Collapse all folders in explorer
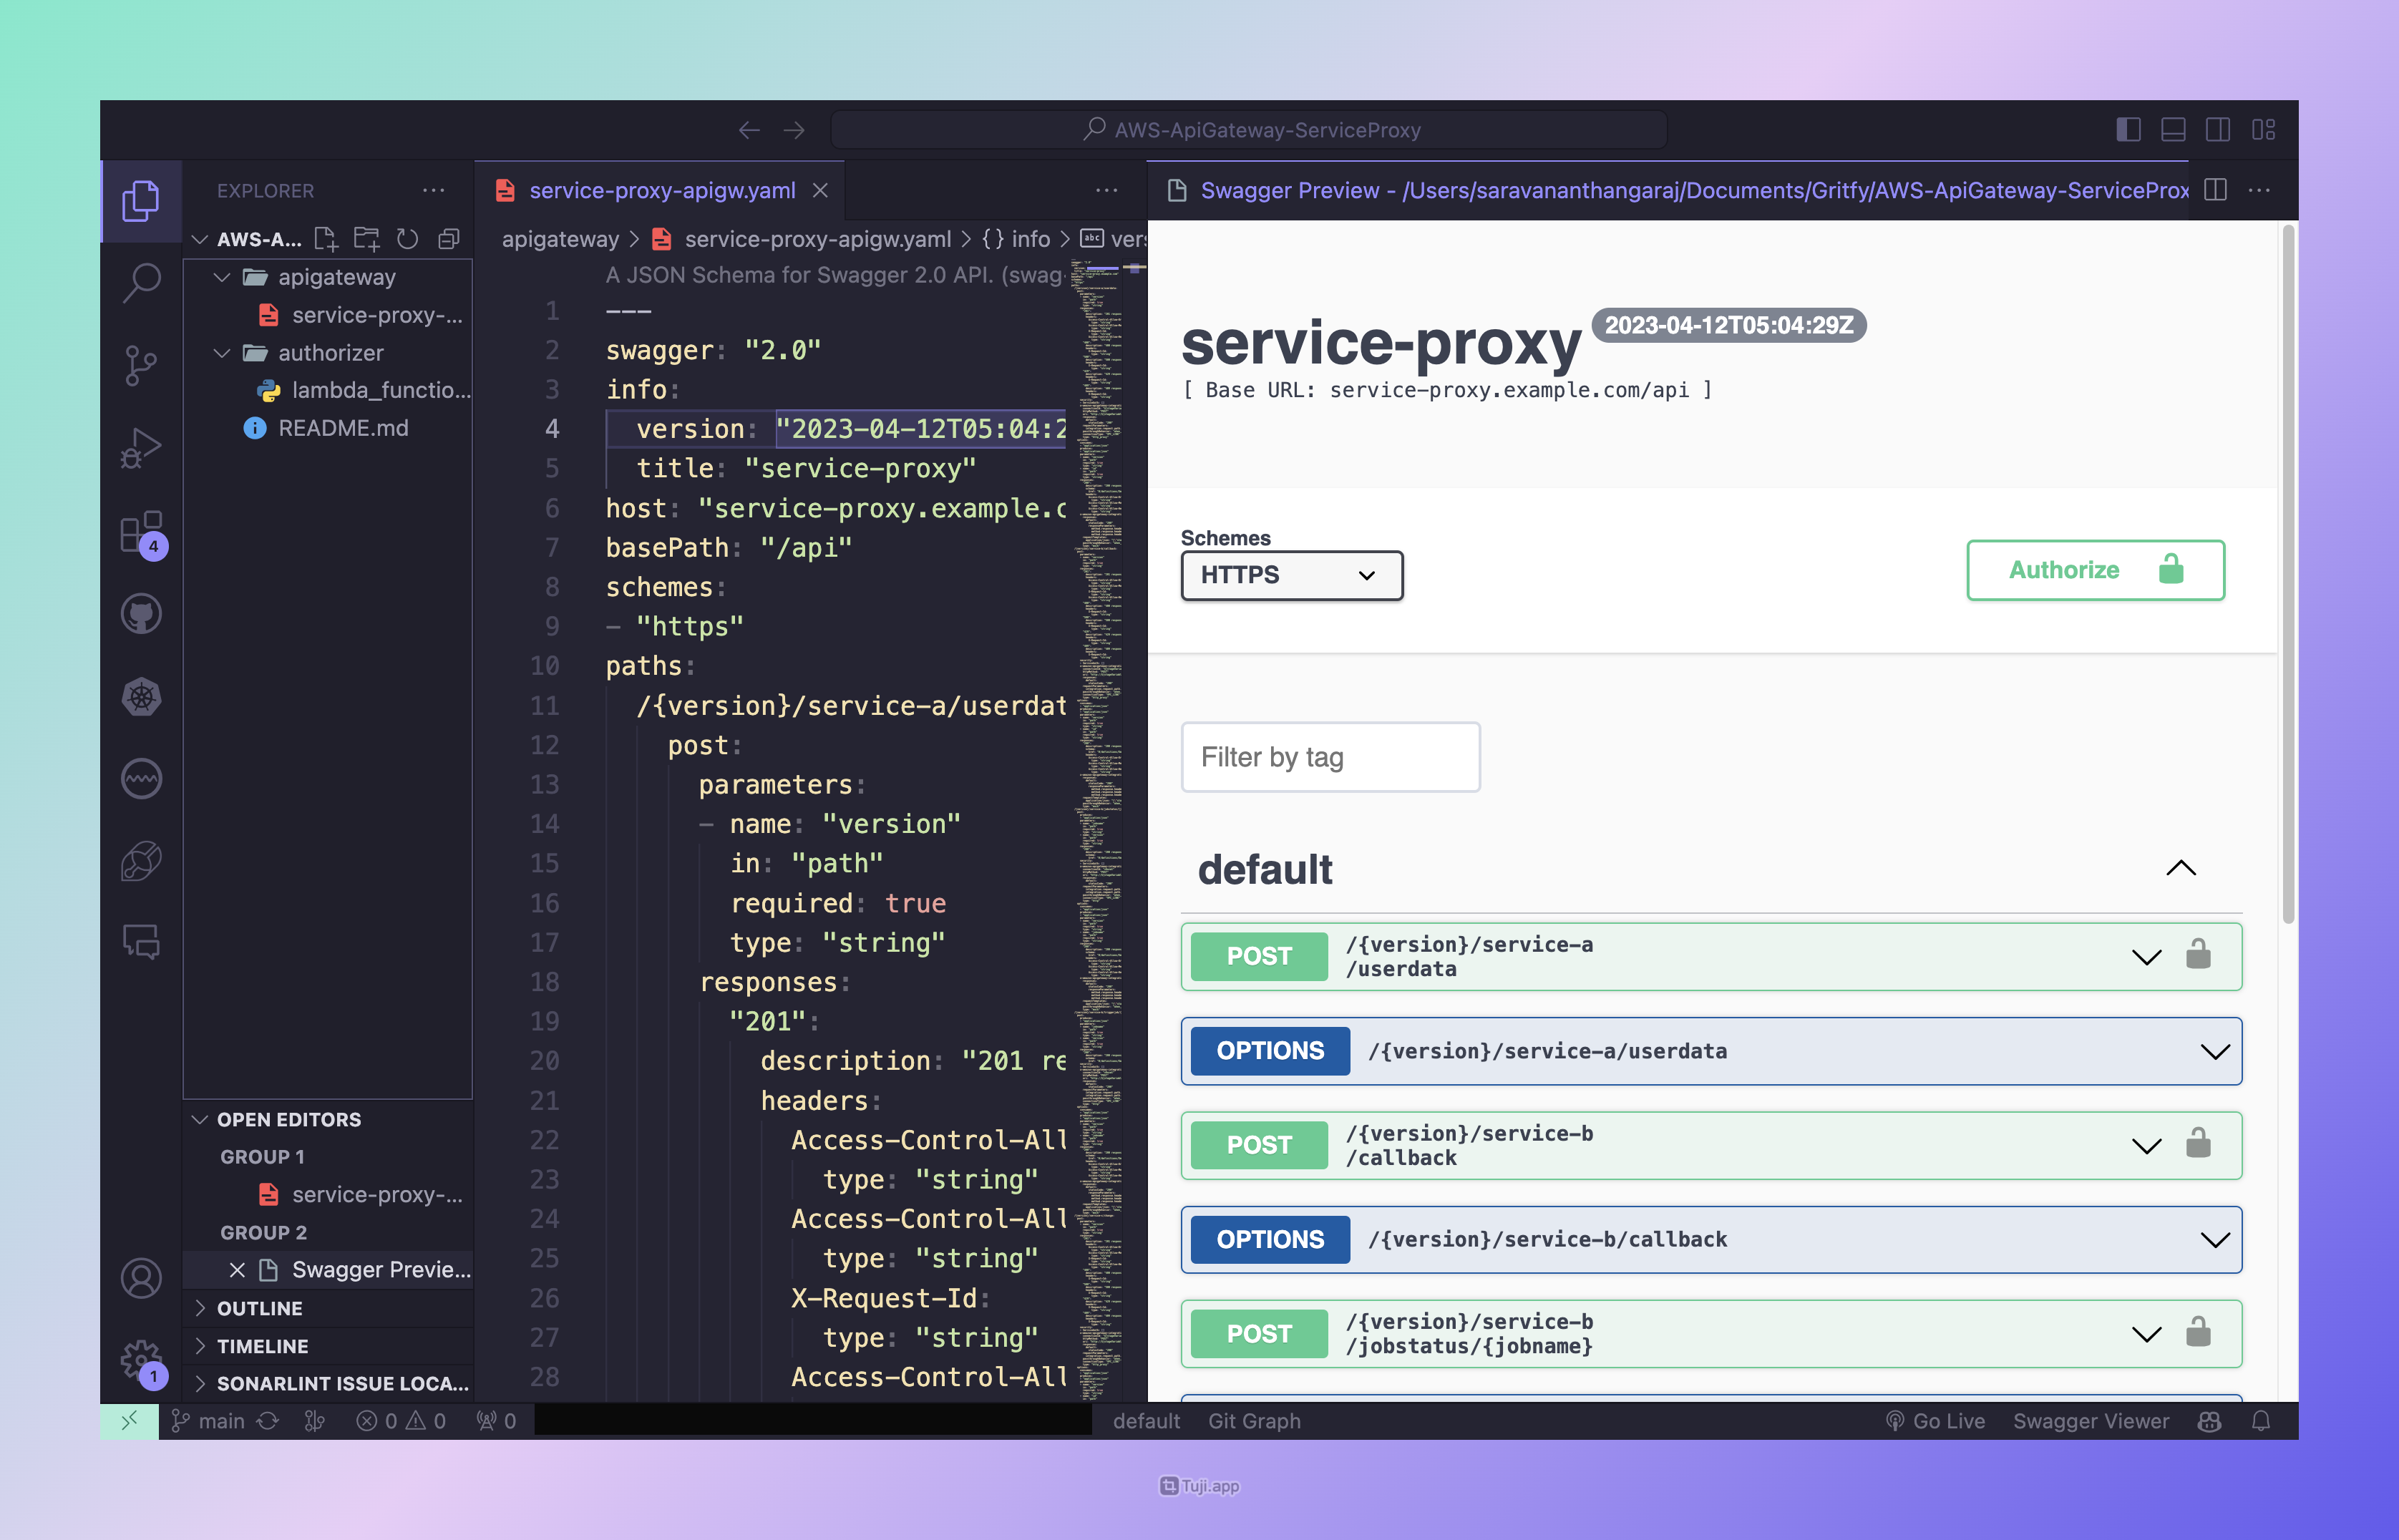 coord(449,239)
